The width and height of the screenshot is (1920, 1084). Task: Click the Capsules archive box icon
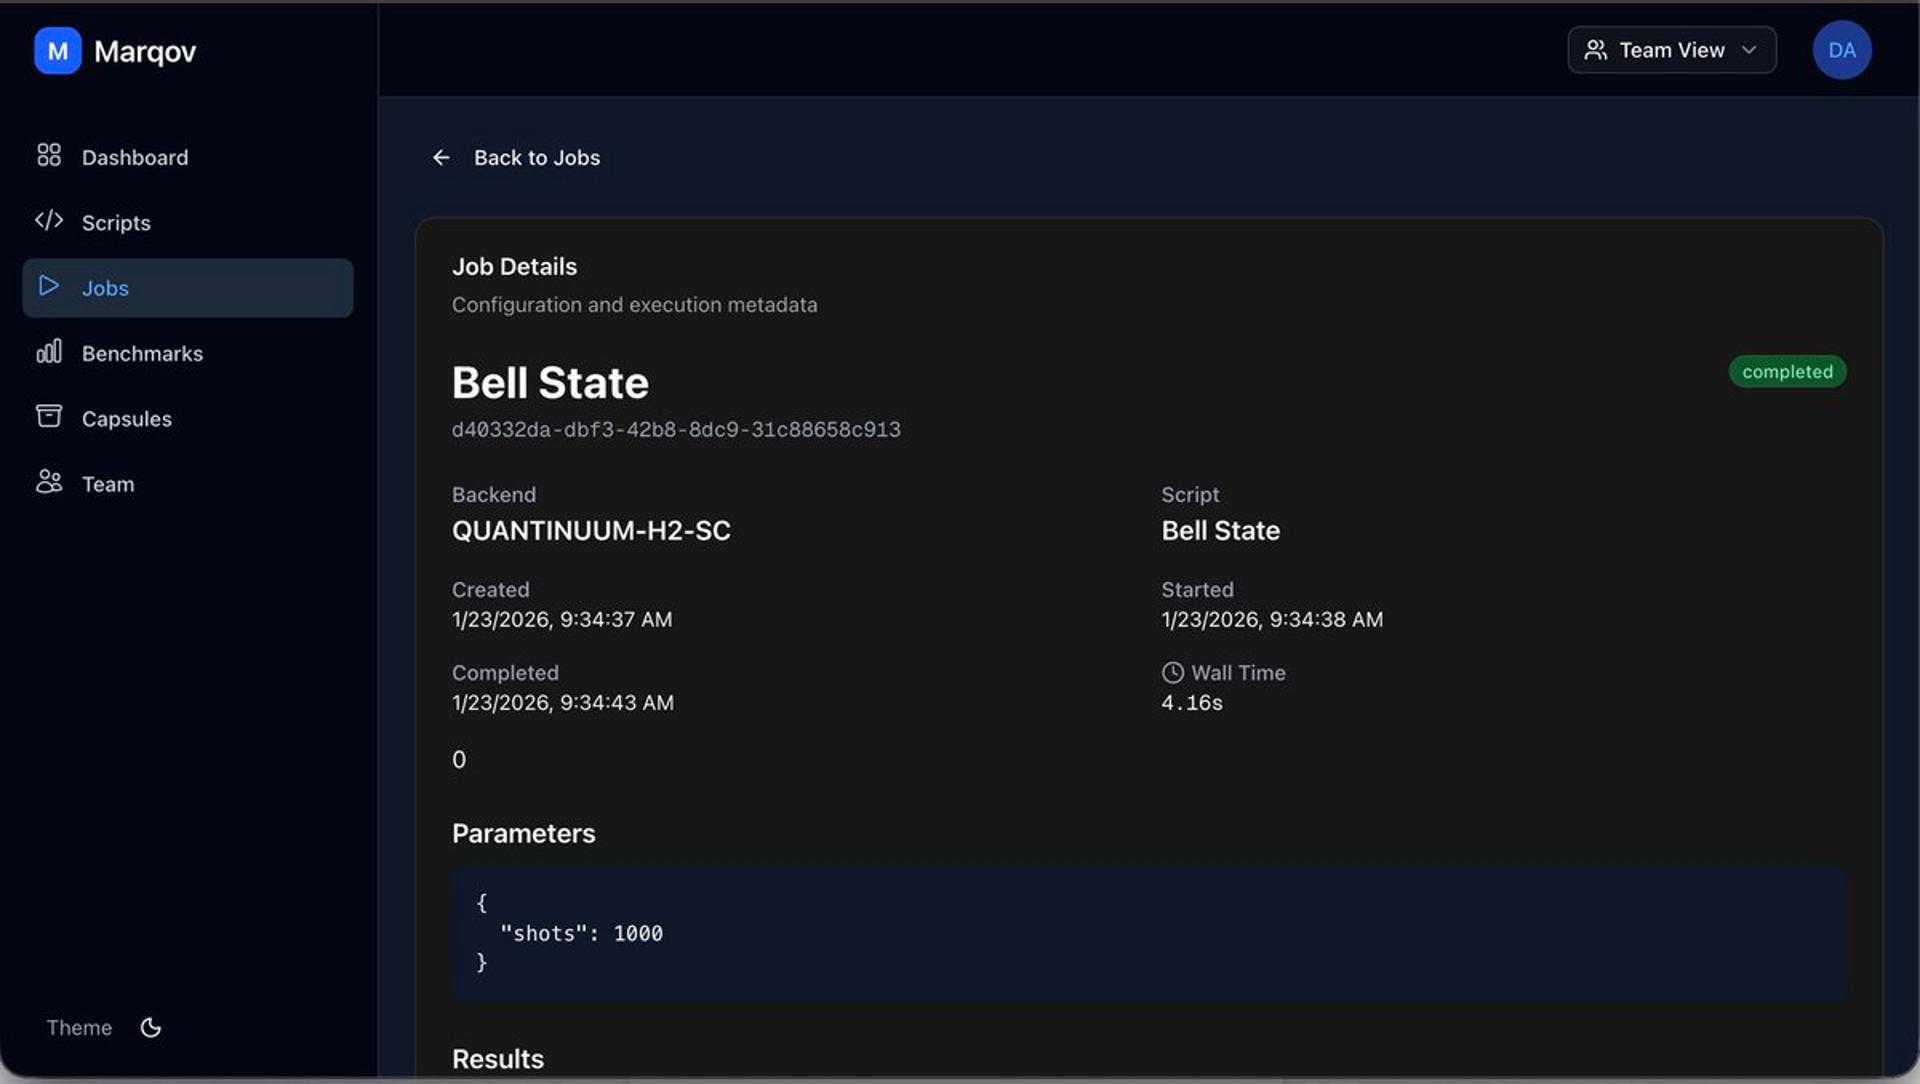click(x=49, y=416)
